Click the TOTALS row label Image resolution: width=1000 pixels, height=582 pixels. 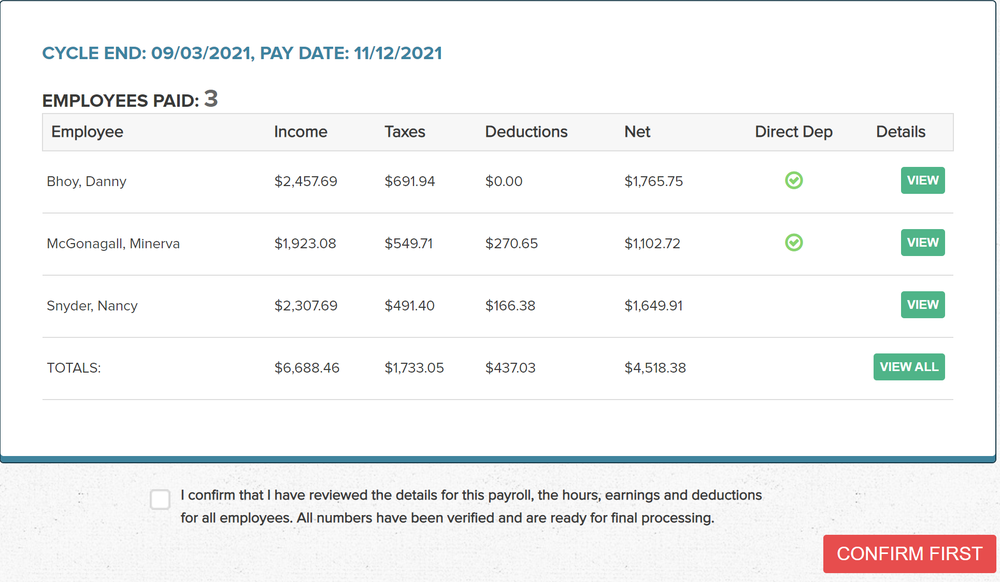coord(73,367)
